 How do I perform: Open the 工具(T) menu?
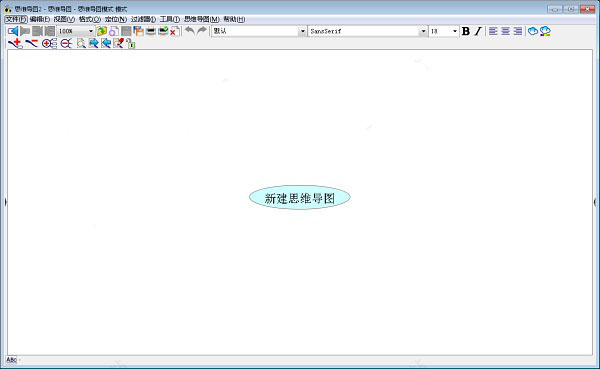click(170, 19)
